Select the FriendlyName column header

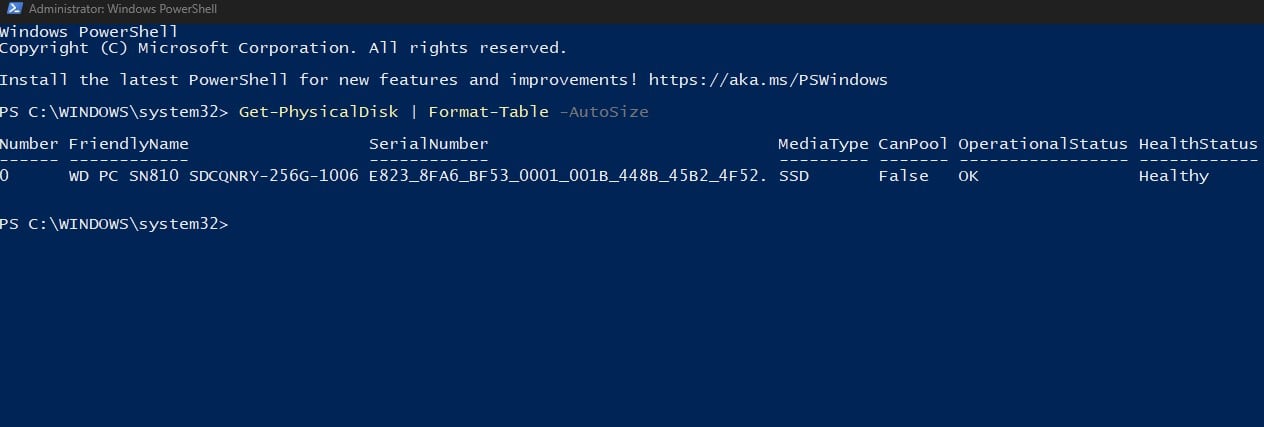pyautogui.click(x=128, y=144)
